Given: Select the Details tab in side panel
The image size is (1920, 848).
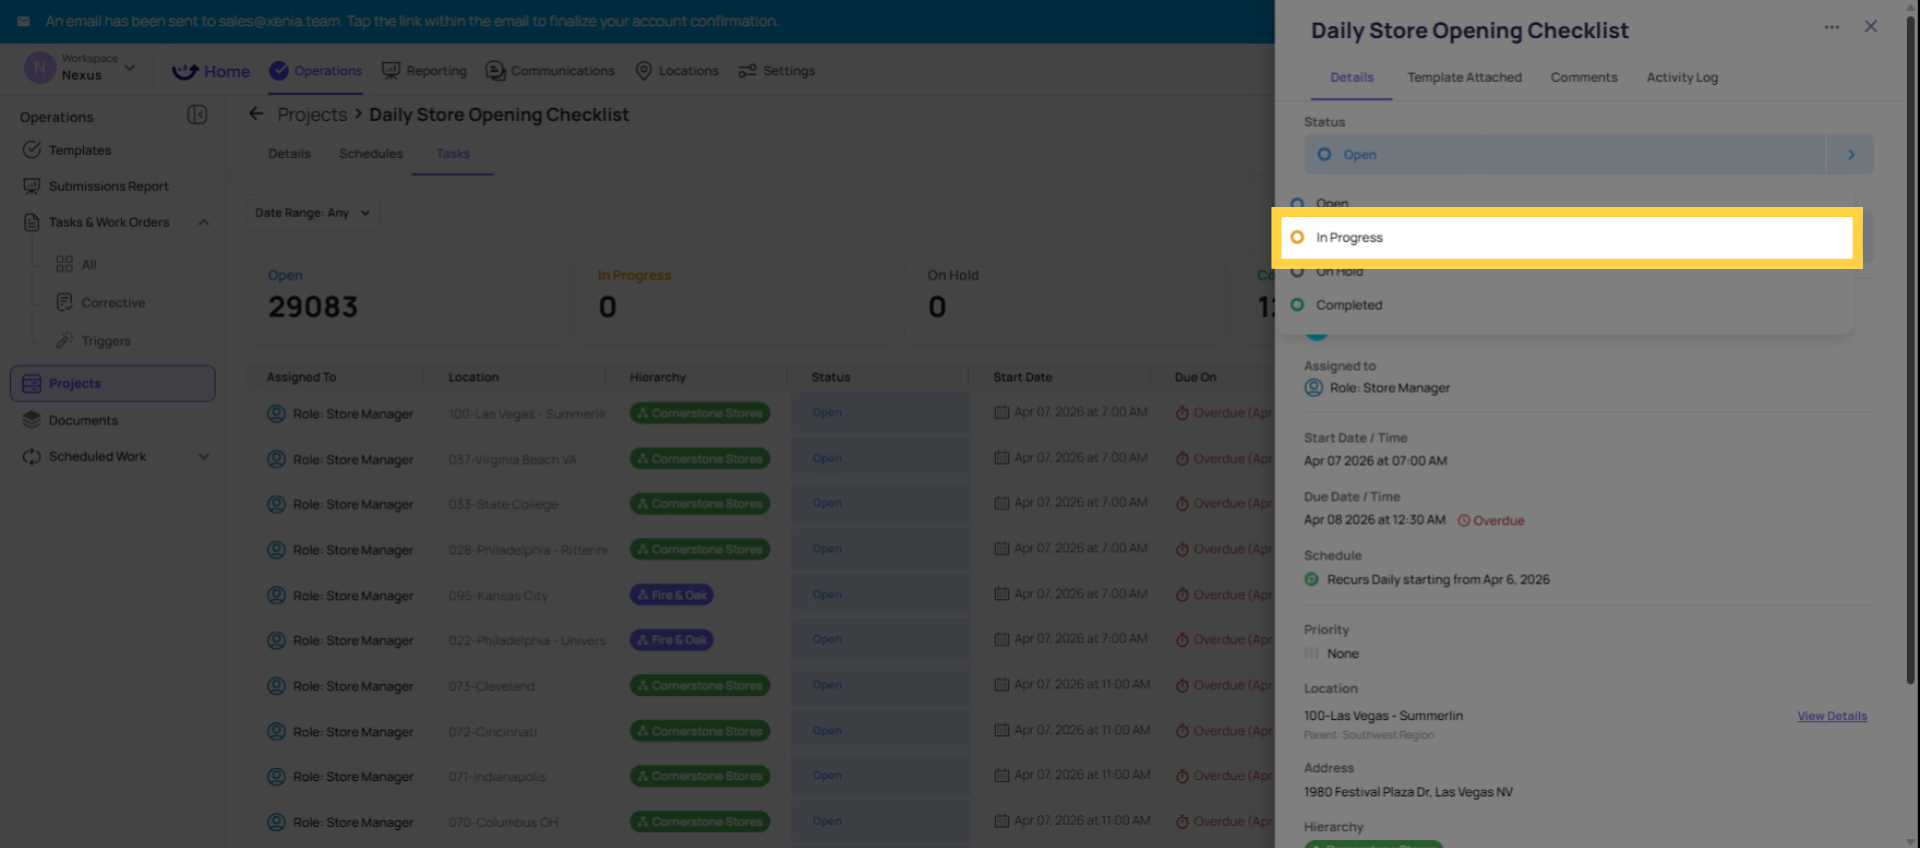Looking at the screenshot, I should coord(1352,78).
